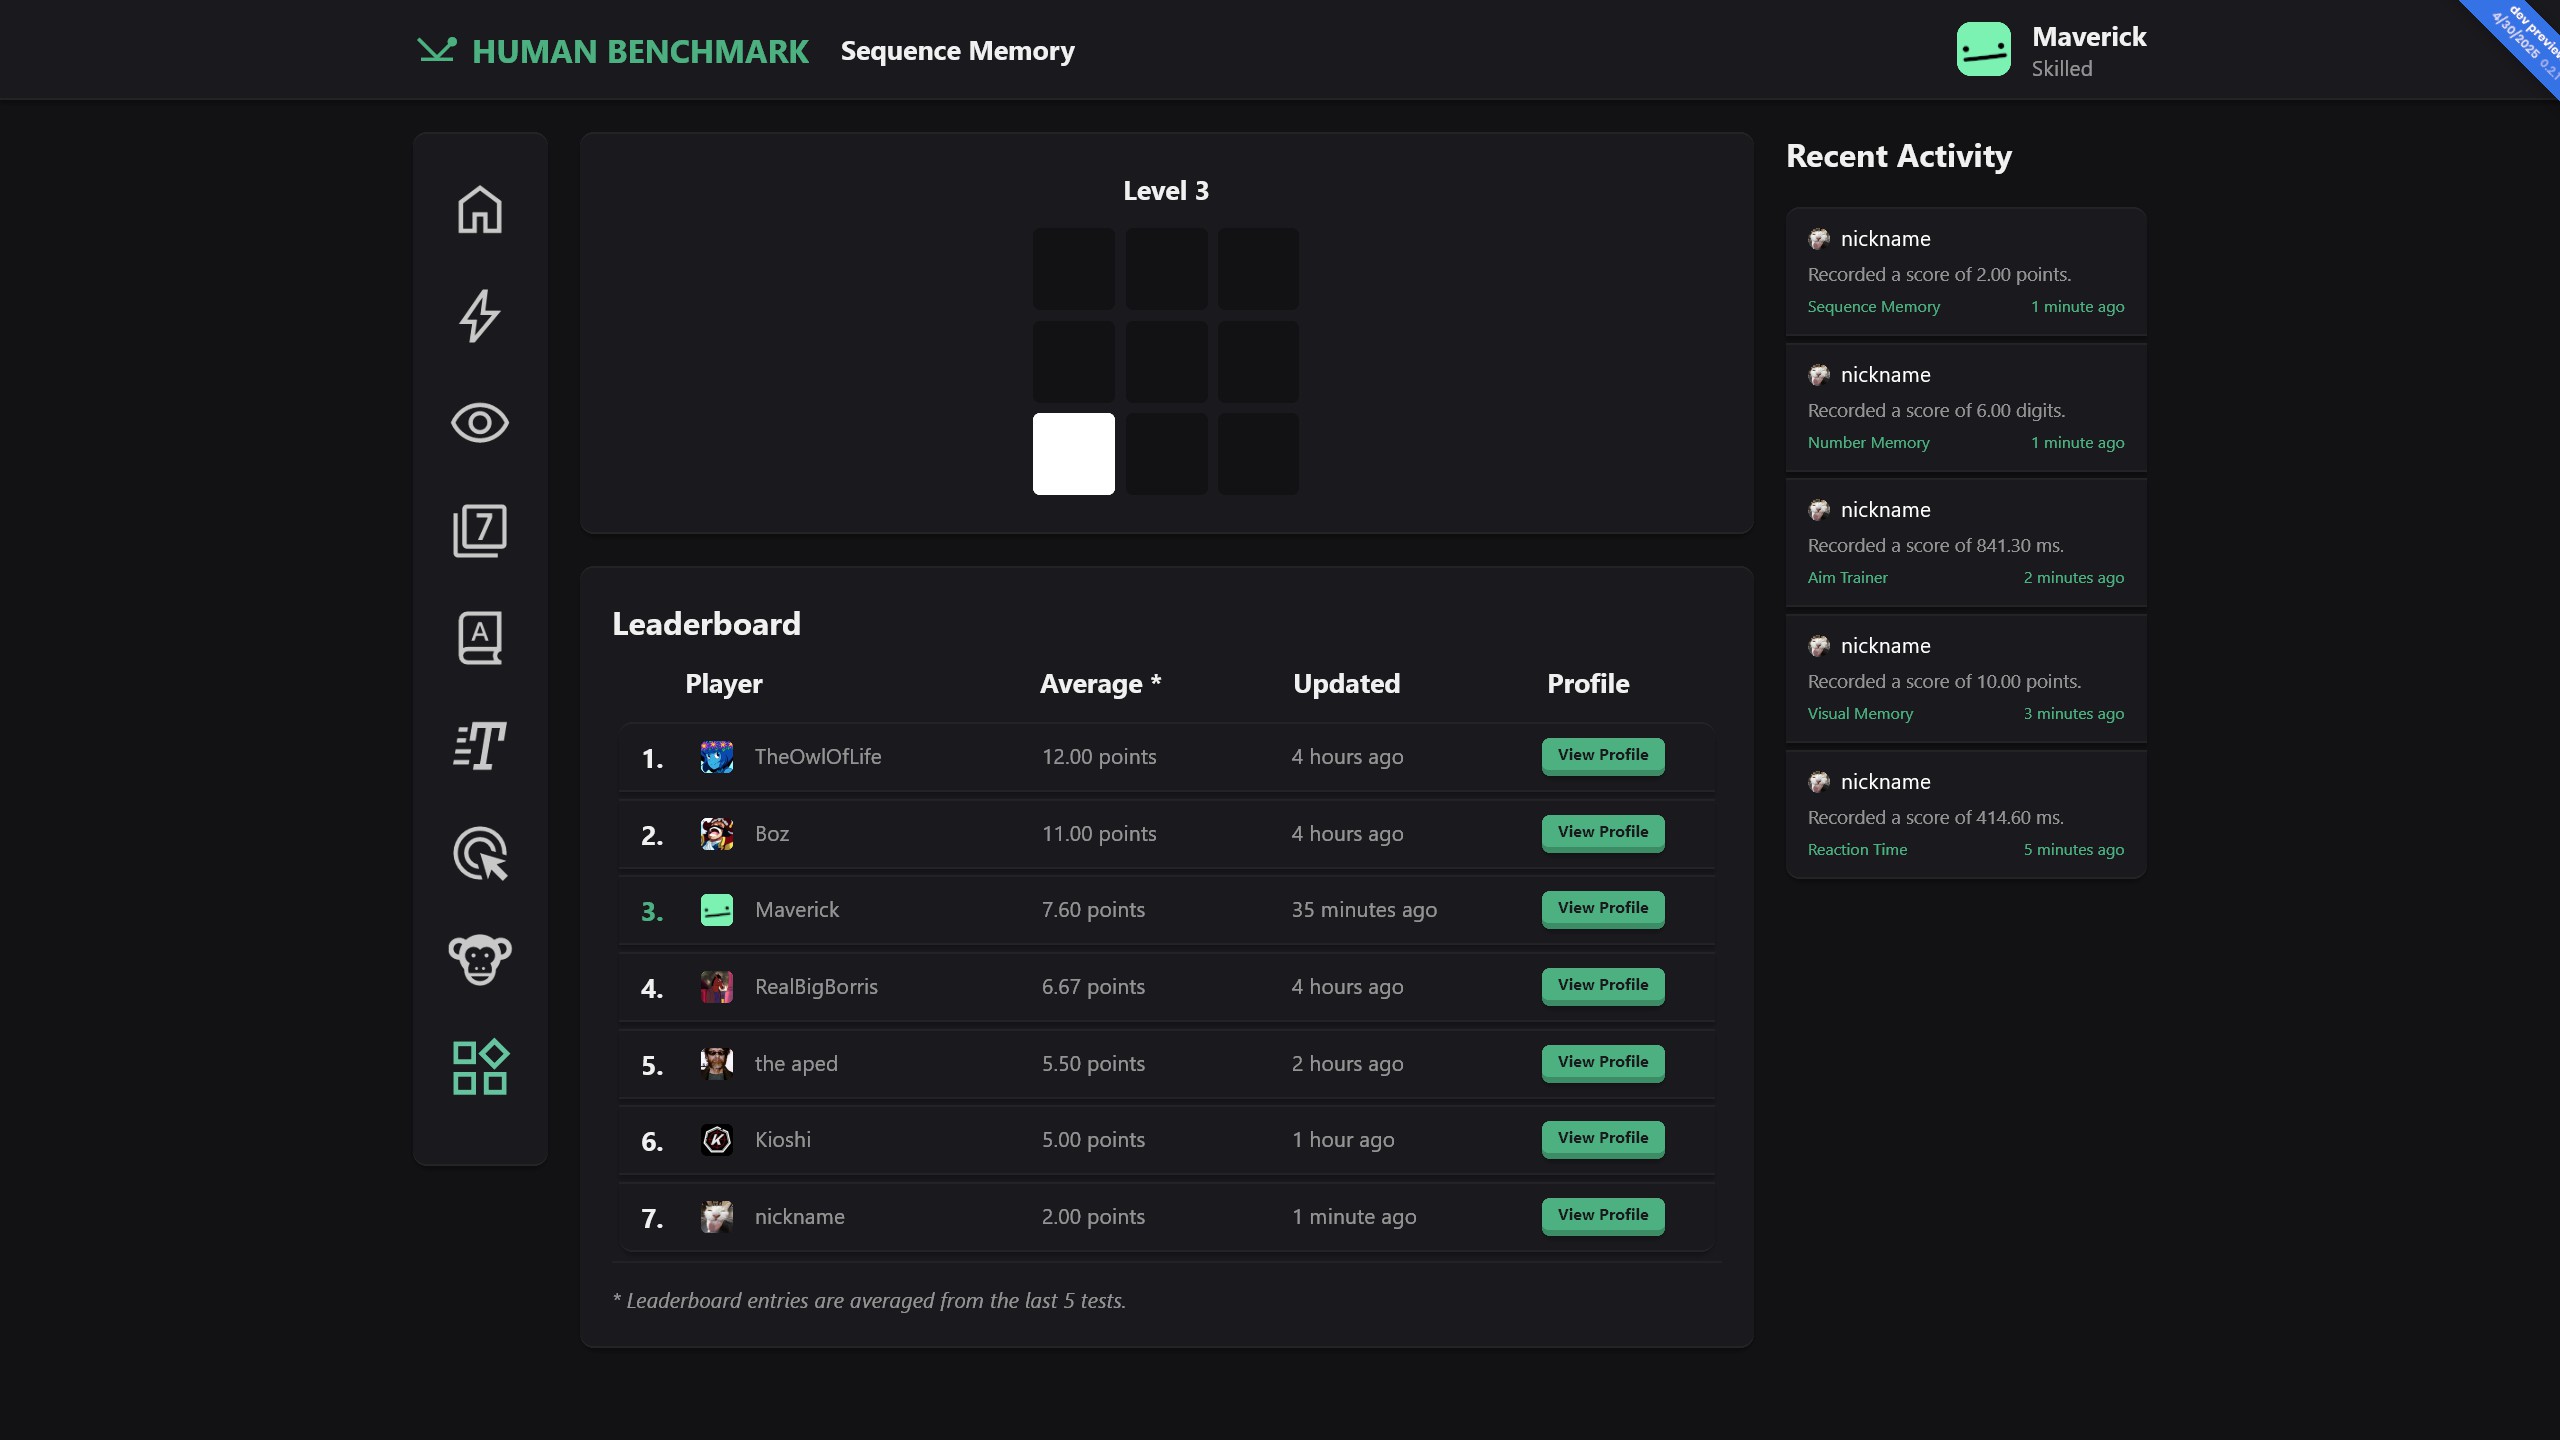
Task: View Profile of Maverick
Action: 1603,909
